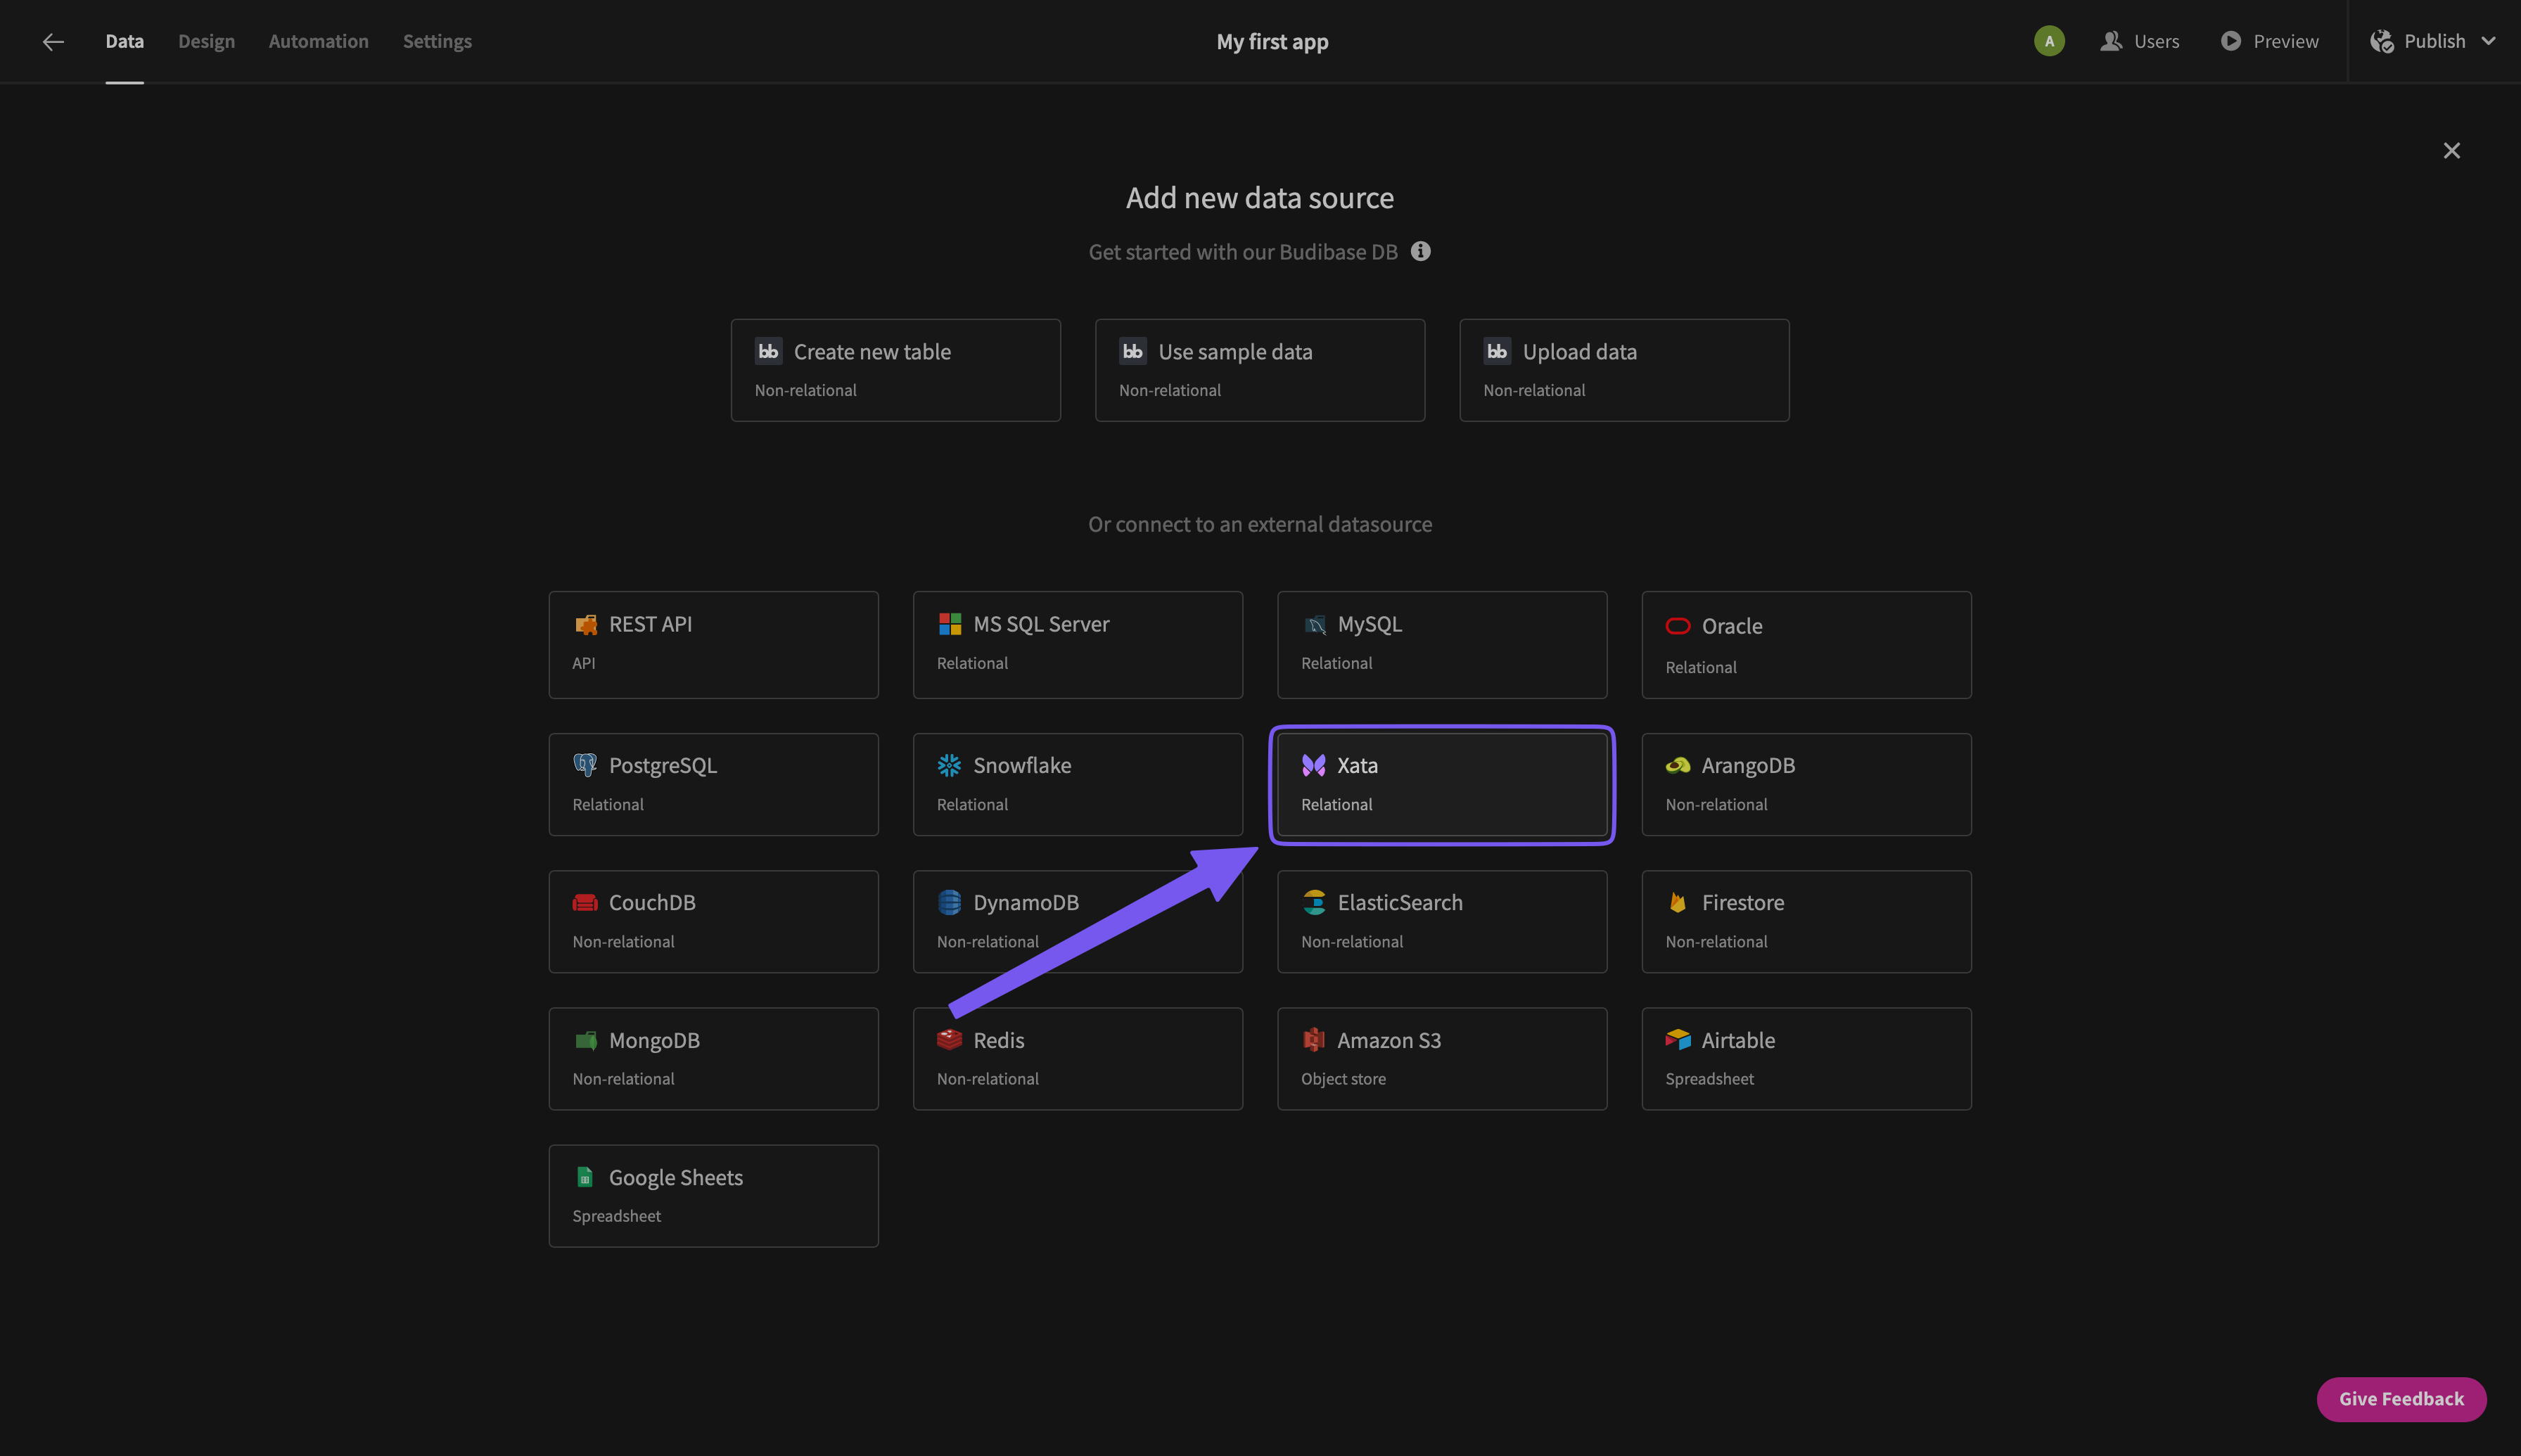Viewport: 2521px width, 1456px height.
Task: Switch to the Design tab
Action: point(206,41)
